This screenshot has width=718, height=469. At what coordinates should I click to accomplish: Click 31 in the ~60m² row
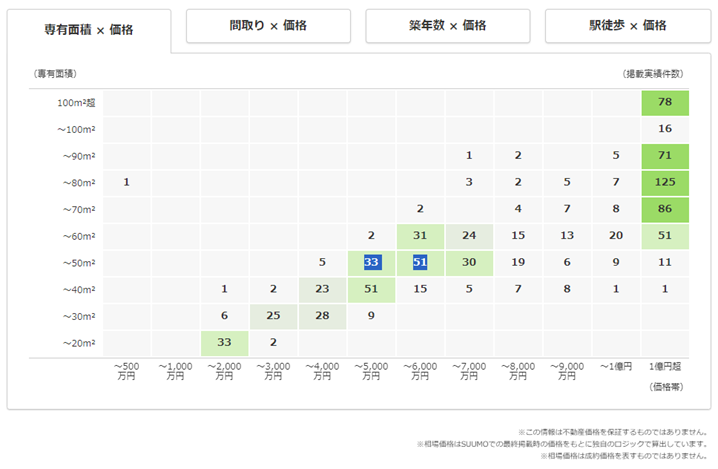420,236
